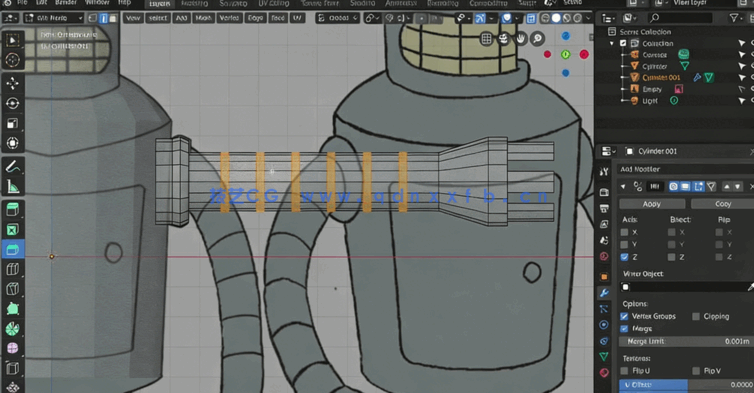Click the Merge Limit value field
The height and width of the screenshot is (393, 754).
coord(687,341)
